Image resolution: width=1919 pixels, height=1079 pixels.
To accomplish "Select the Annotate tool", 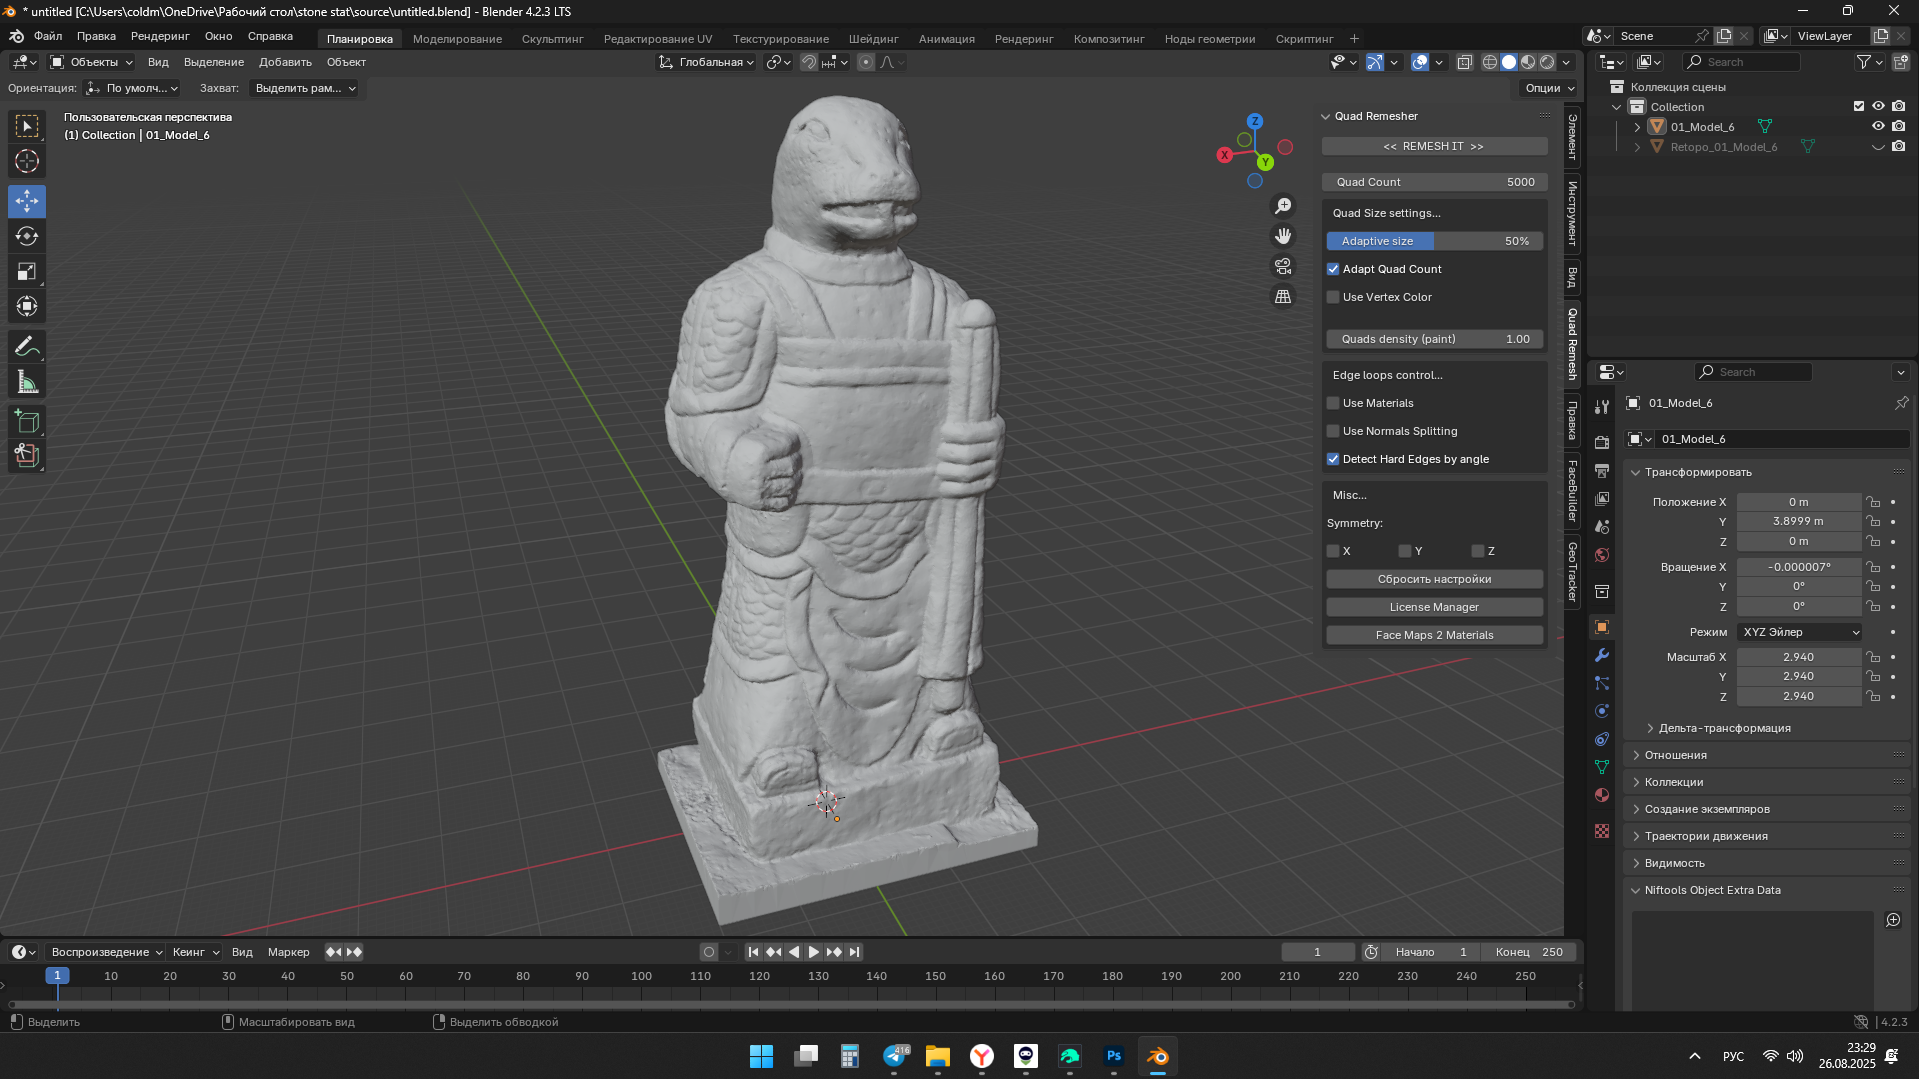I will pyautogui.click(x=27, y=347).
